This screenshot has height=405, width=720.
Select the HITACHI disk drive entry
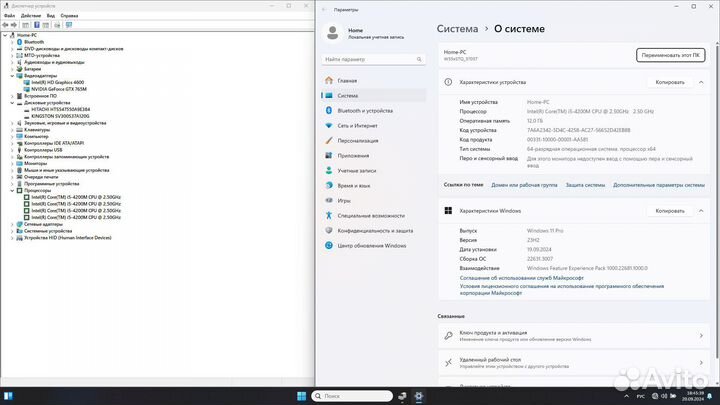[x=61, y=109]
